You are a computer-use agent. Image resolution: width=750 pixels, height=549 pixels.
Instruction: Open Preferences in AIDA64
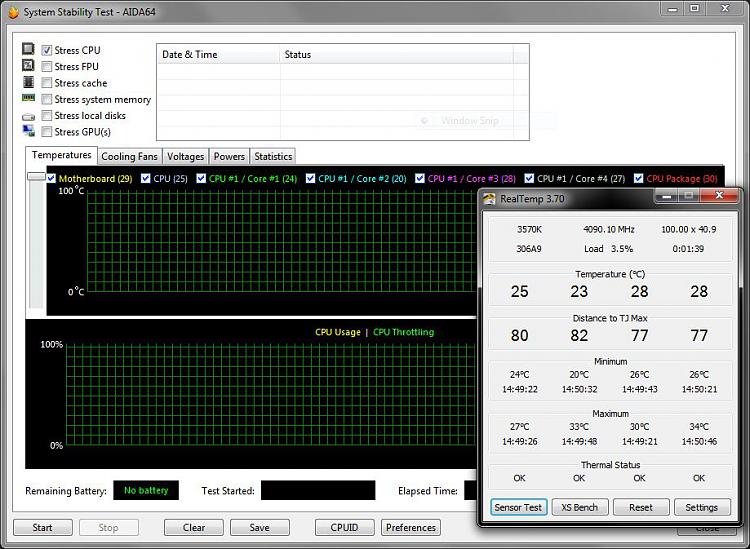pyautogui.click(x=411, y=527)
